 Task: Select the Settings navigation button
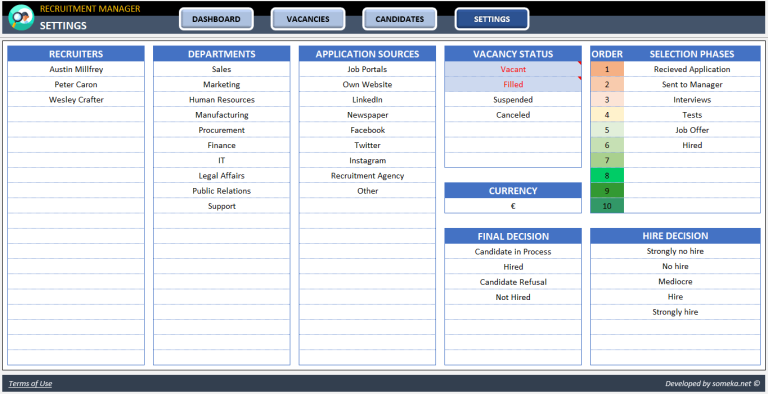pos(492,19)
